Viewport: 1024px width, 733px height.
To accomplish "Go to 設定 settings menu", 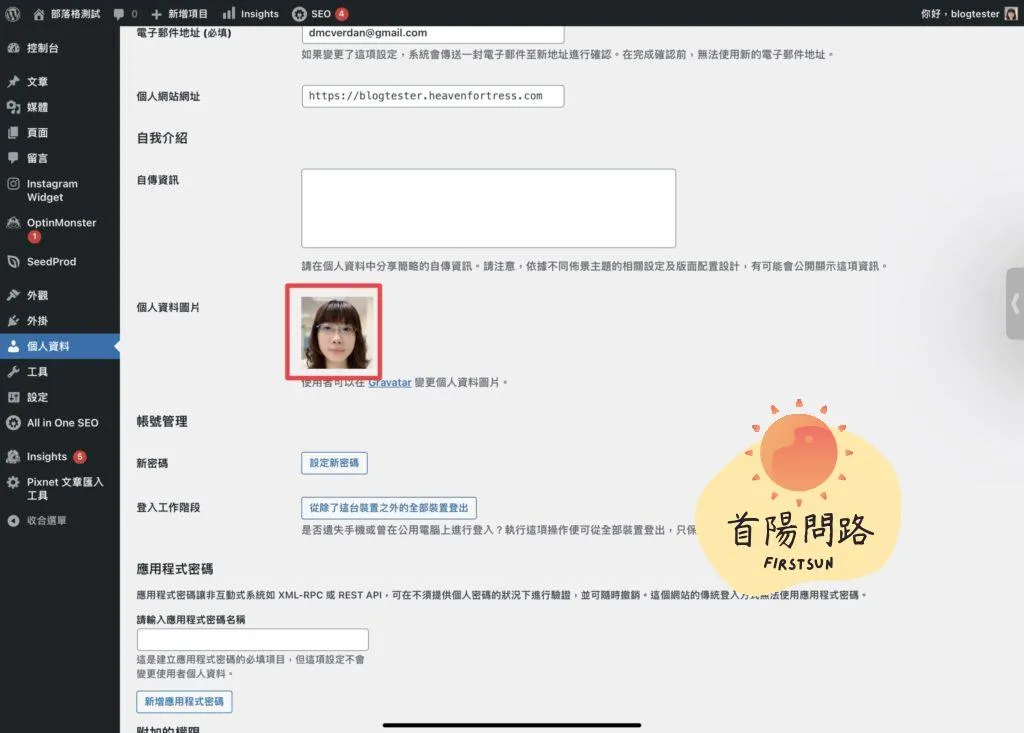I will click(37, 397).
